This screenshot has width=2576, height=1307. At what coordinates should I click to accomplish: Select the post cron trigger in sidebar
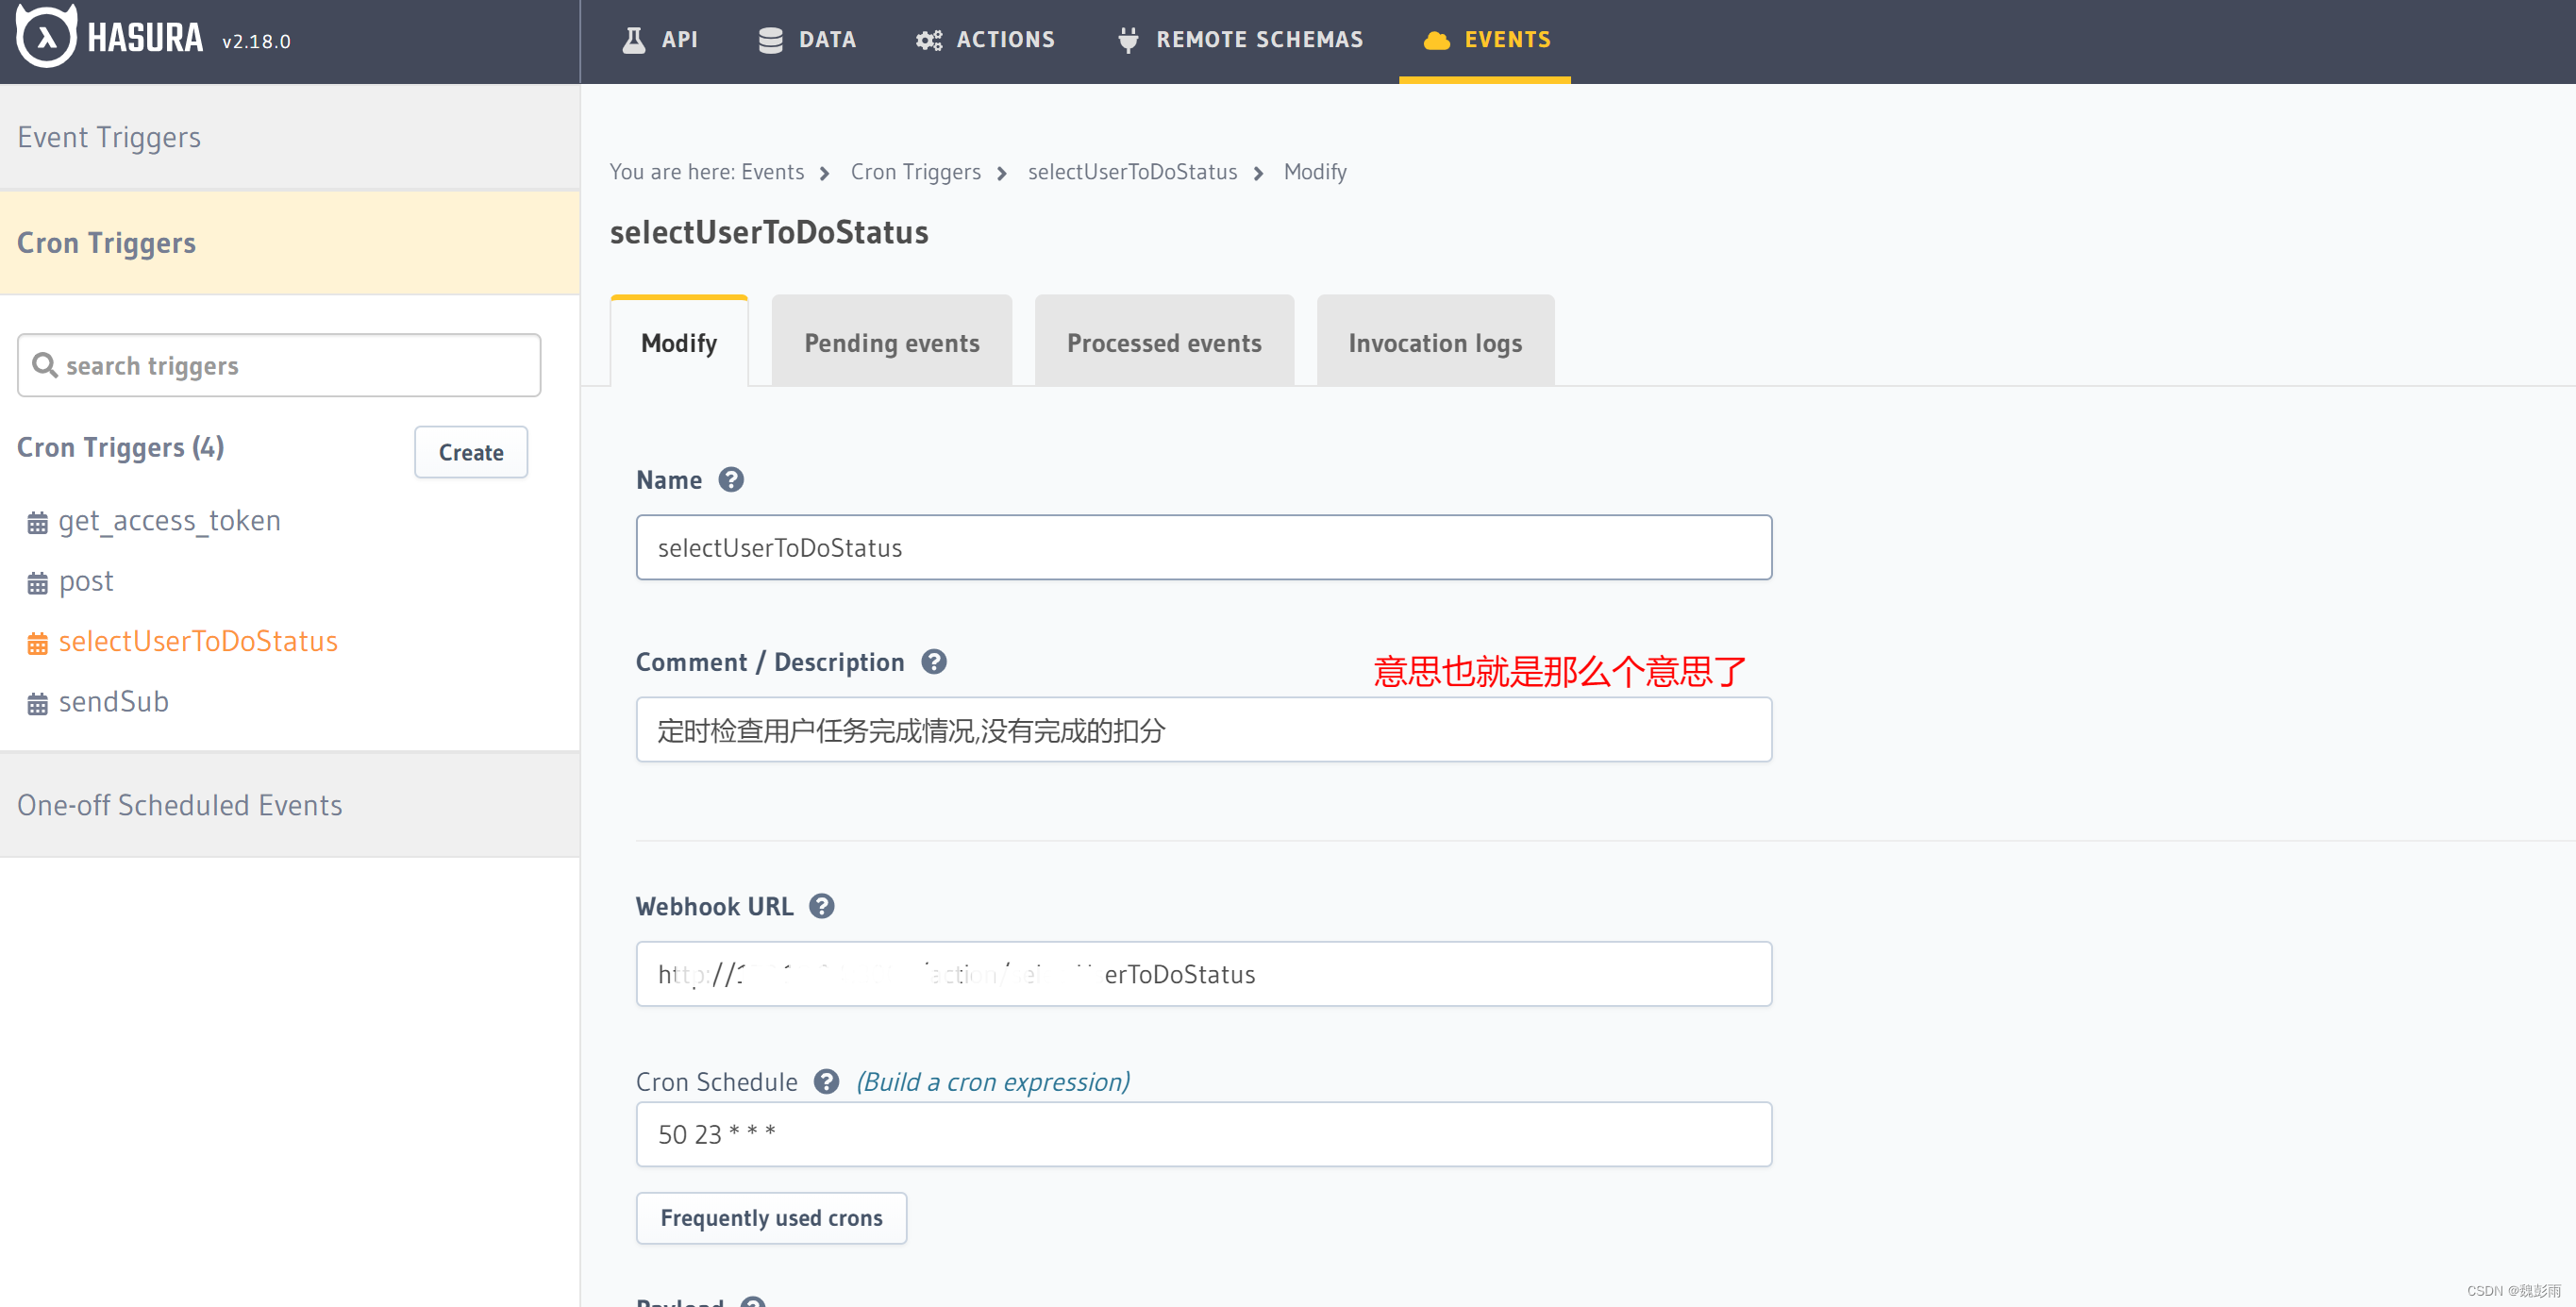(x=86, y=581)
